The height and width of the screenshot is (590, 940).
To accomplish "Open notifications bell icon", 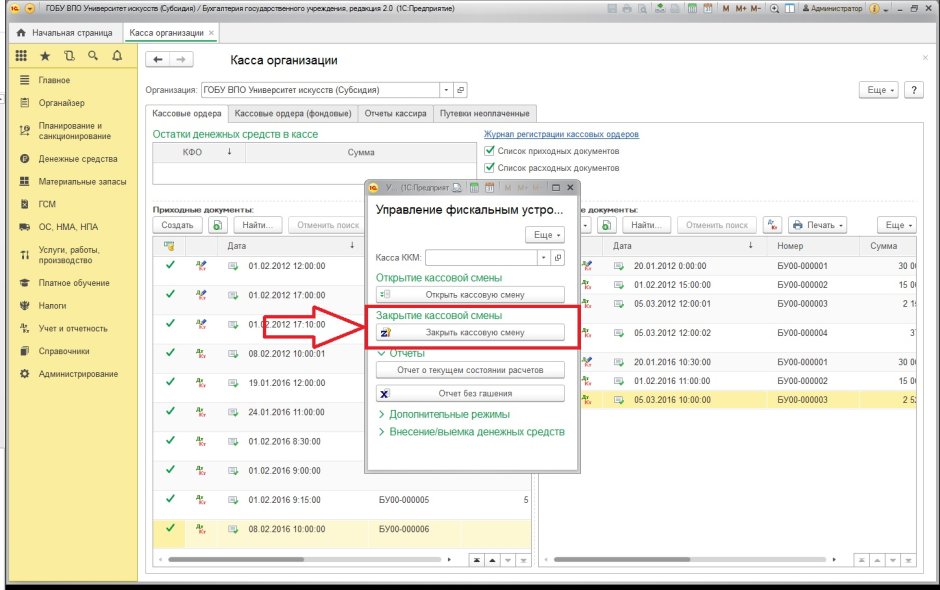I will (x=117, y=56).
